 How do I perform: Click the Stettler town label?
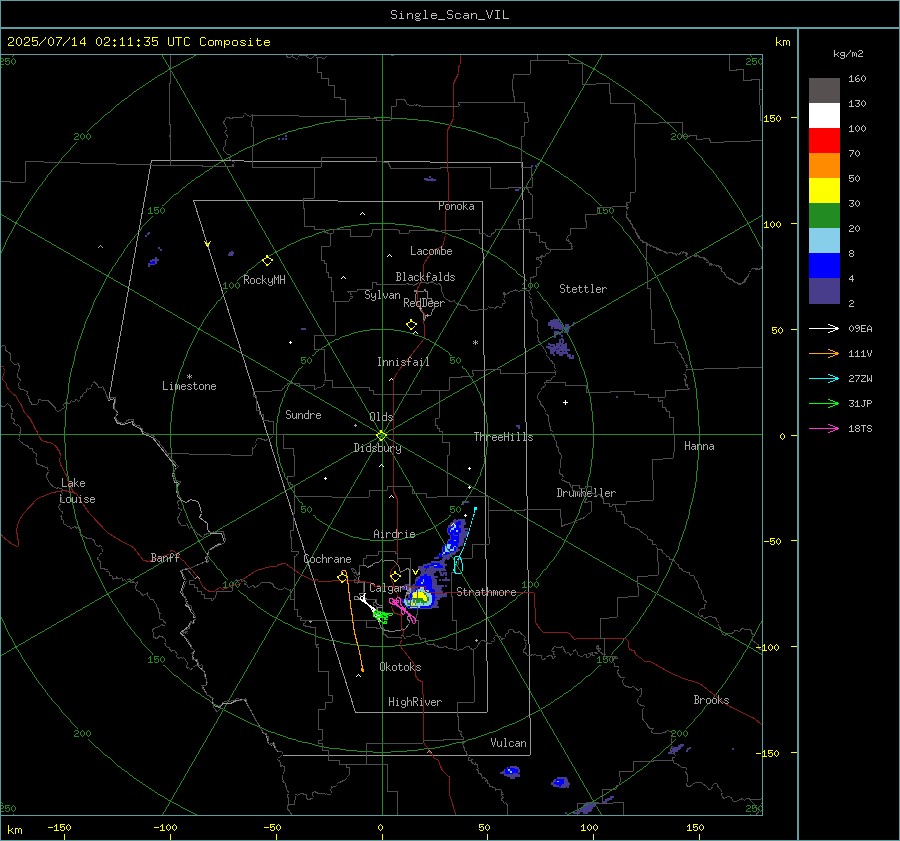583,289
